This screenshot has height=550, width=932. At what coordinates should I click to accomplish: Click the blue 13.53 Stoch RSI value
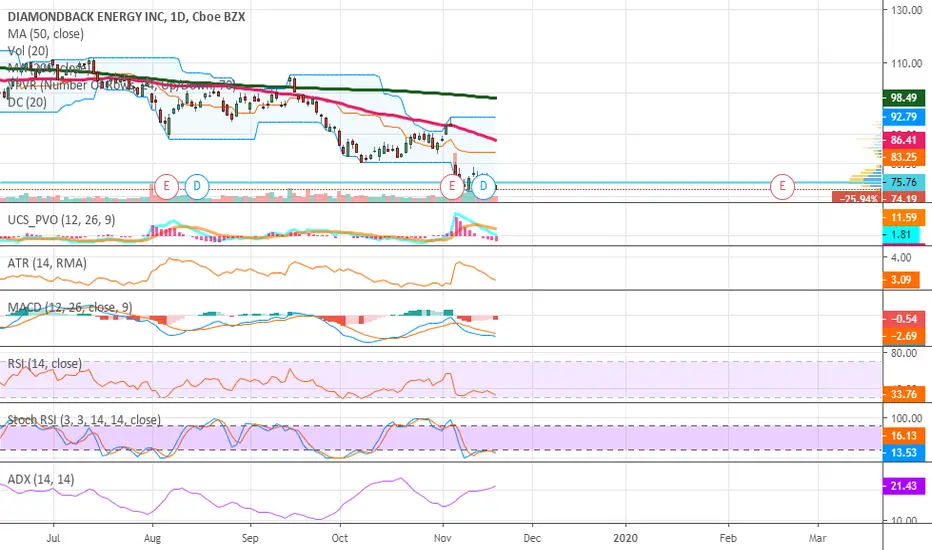903,453
